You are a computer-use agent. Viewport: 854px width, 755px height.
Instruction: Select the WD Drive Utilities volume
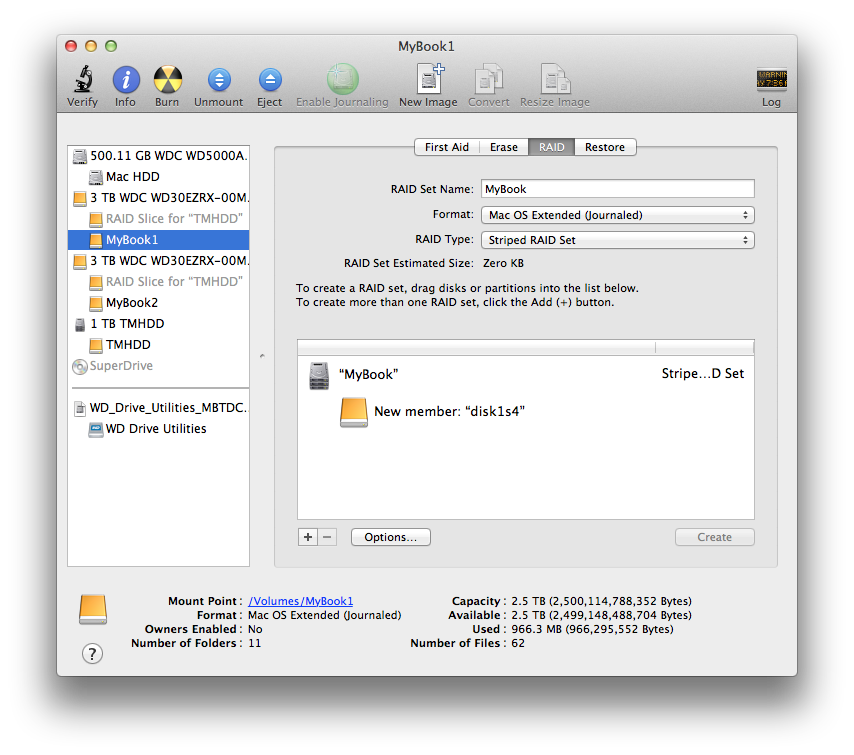[x=158, y=429]
